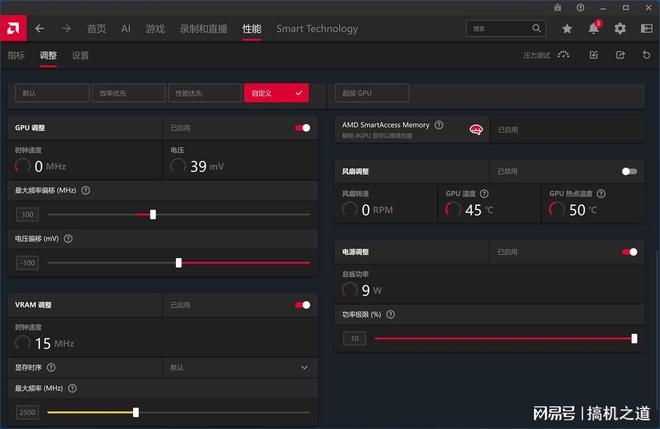Disable the VRAM 调整 toggle
This screenshot has width=660, height=429.
click(x=303, y=305)
